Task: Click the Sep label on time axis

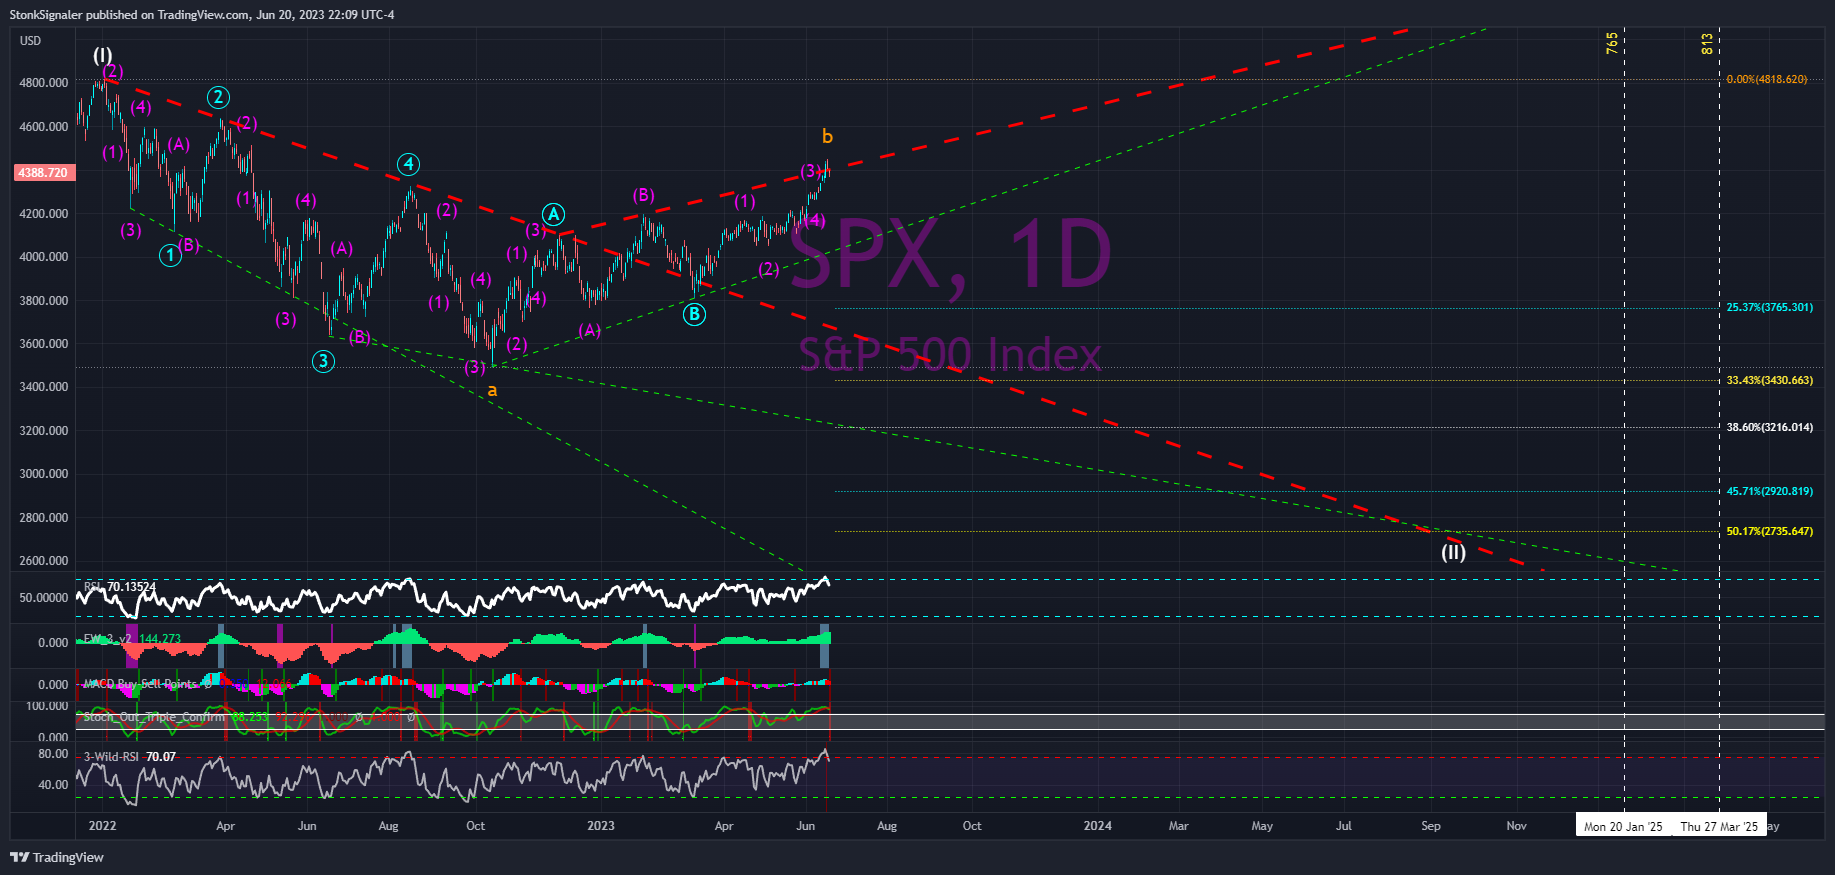Action: click(x=1431, y=826)
